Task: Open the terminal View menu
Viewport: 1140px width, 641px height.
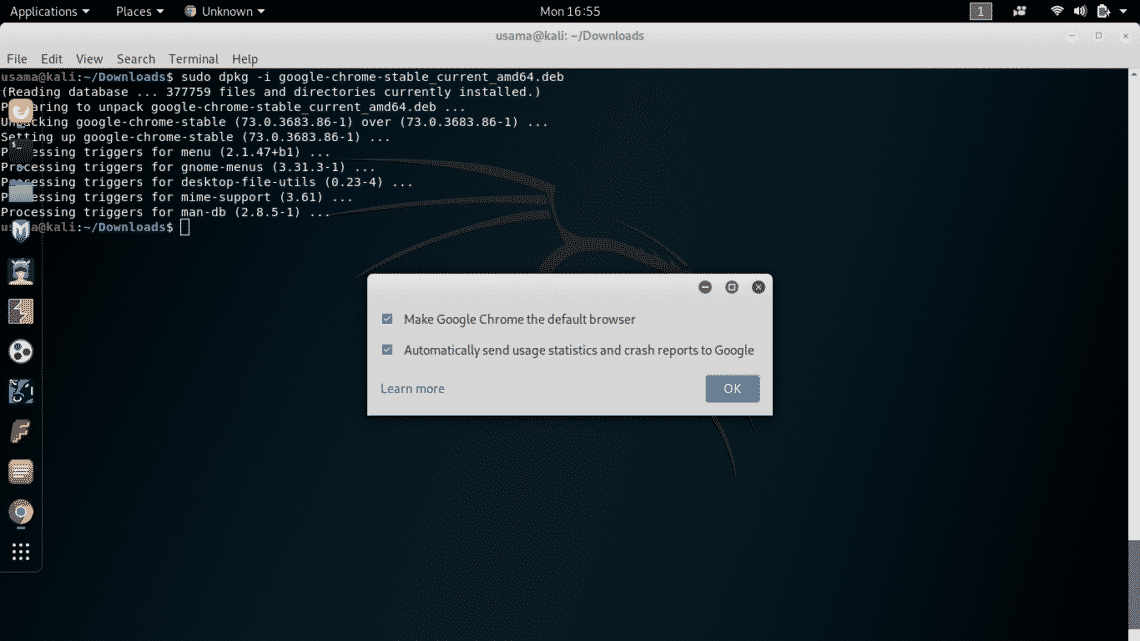Action: tap(89, 59)
